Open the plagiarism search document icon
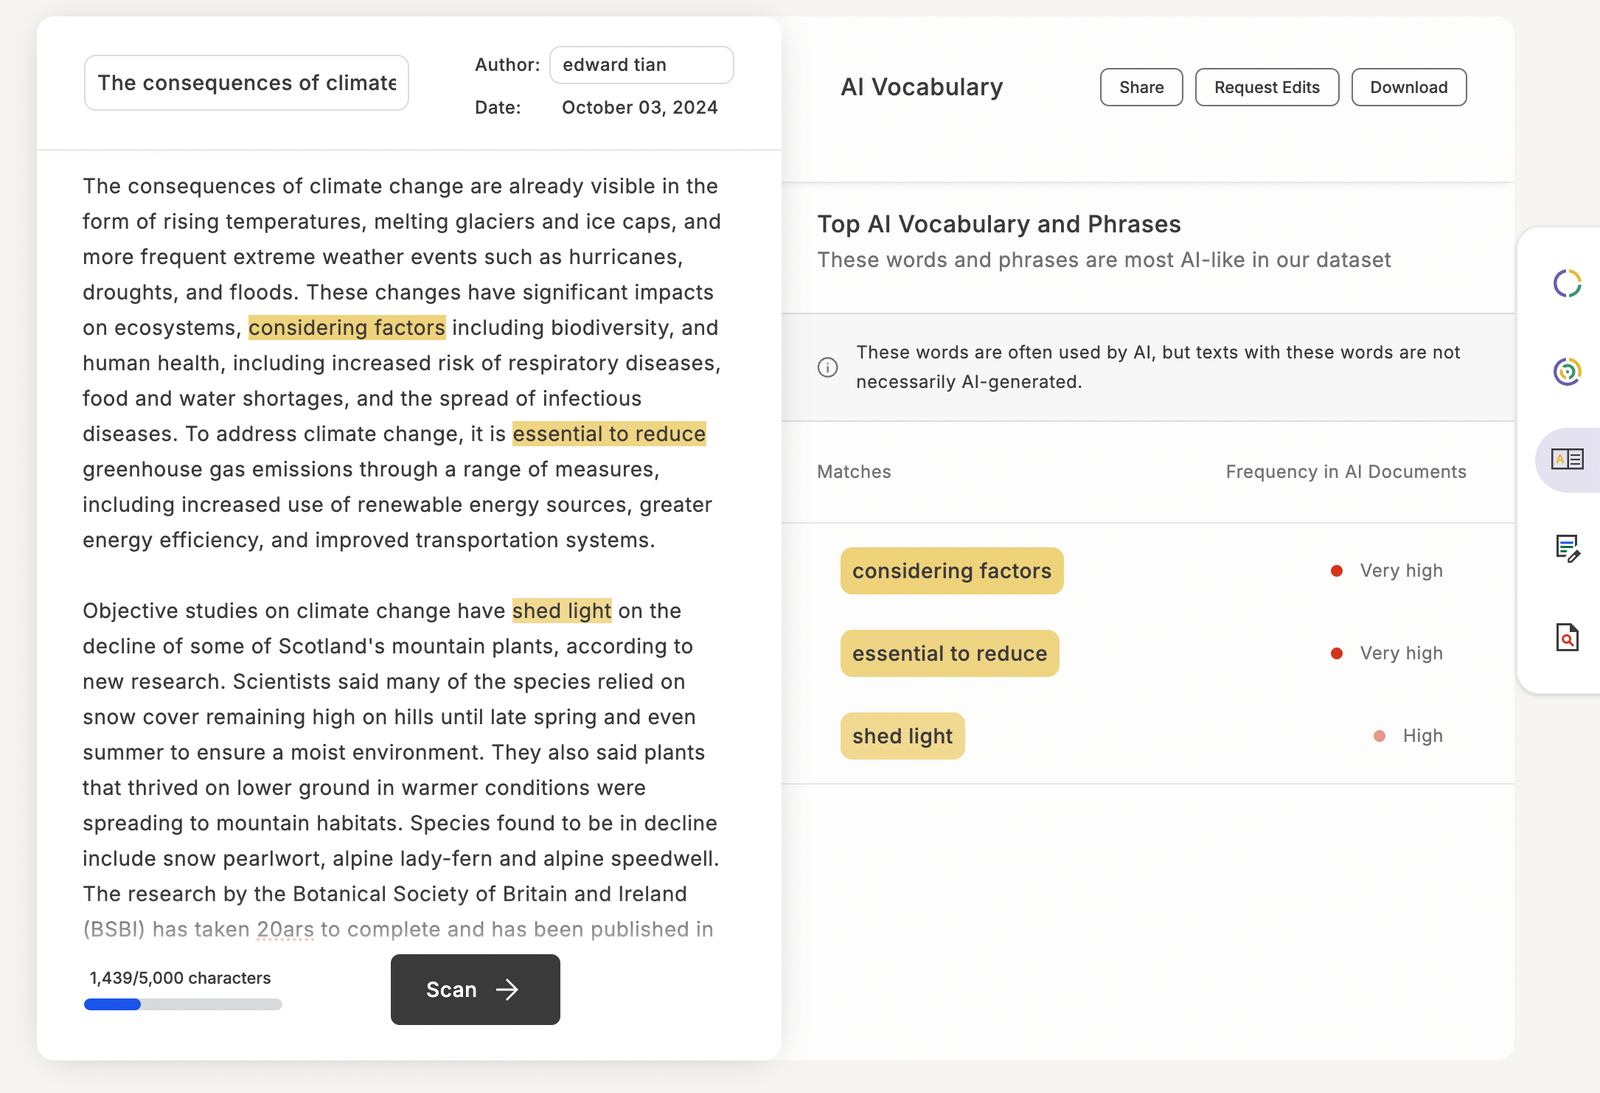 tap(1567, 637)
